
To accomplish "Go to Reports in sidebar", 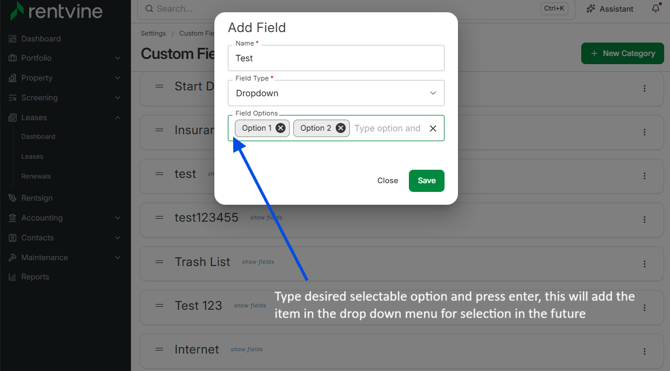I will coord(35,277).
